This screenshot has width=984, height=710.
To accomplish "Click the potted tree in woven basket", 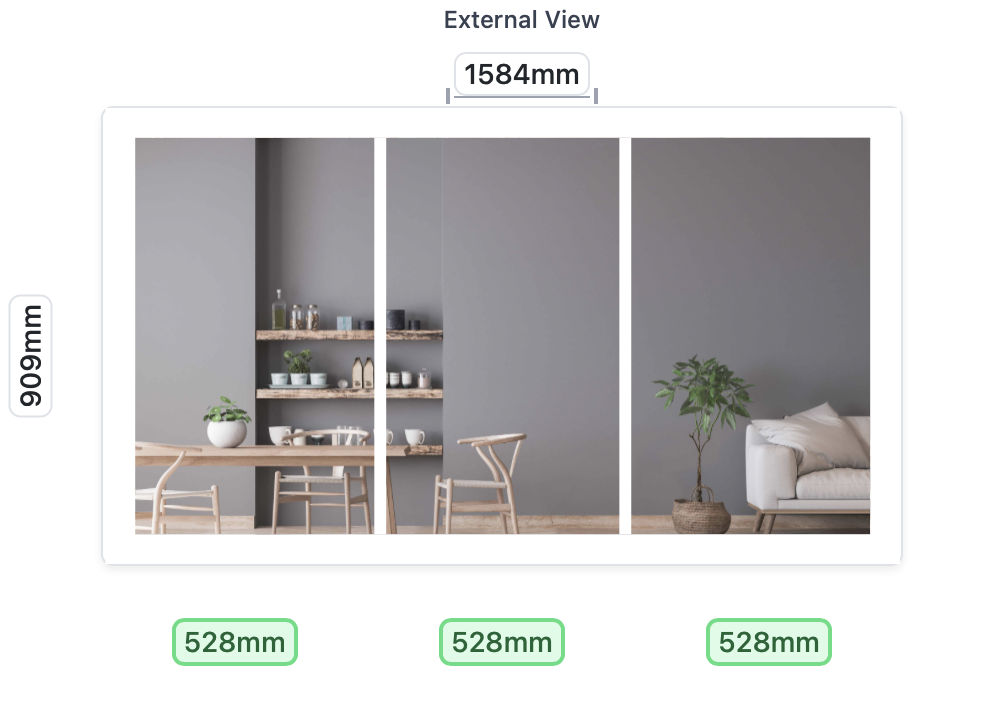I will click(702, 444).
